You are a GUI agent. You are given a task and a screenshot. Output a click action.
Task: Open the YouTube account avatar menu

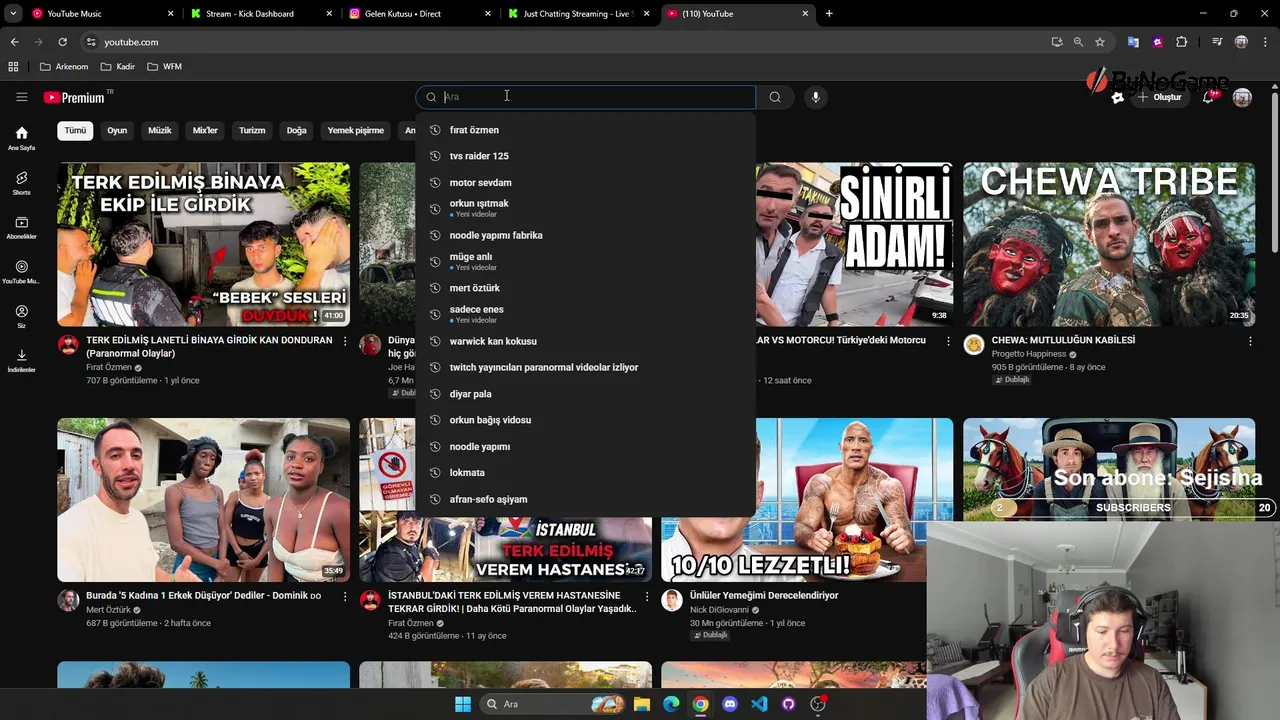coord(1242,97)
